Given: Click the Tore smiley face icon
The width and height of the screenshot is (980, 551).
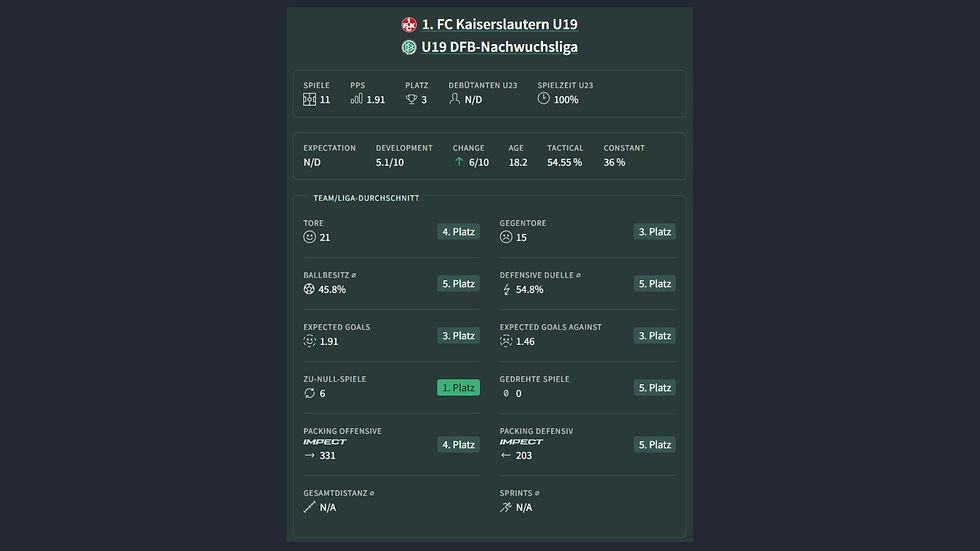Looking at the screenshot, I should coord(310,237).
